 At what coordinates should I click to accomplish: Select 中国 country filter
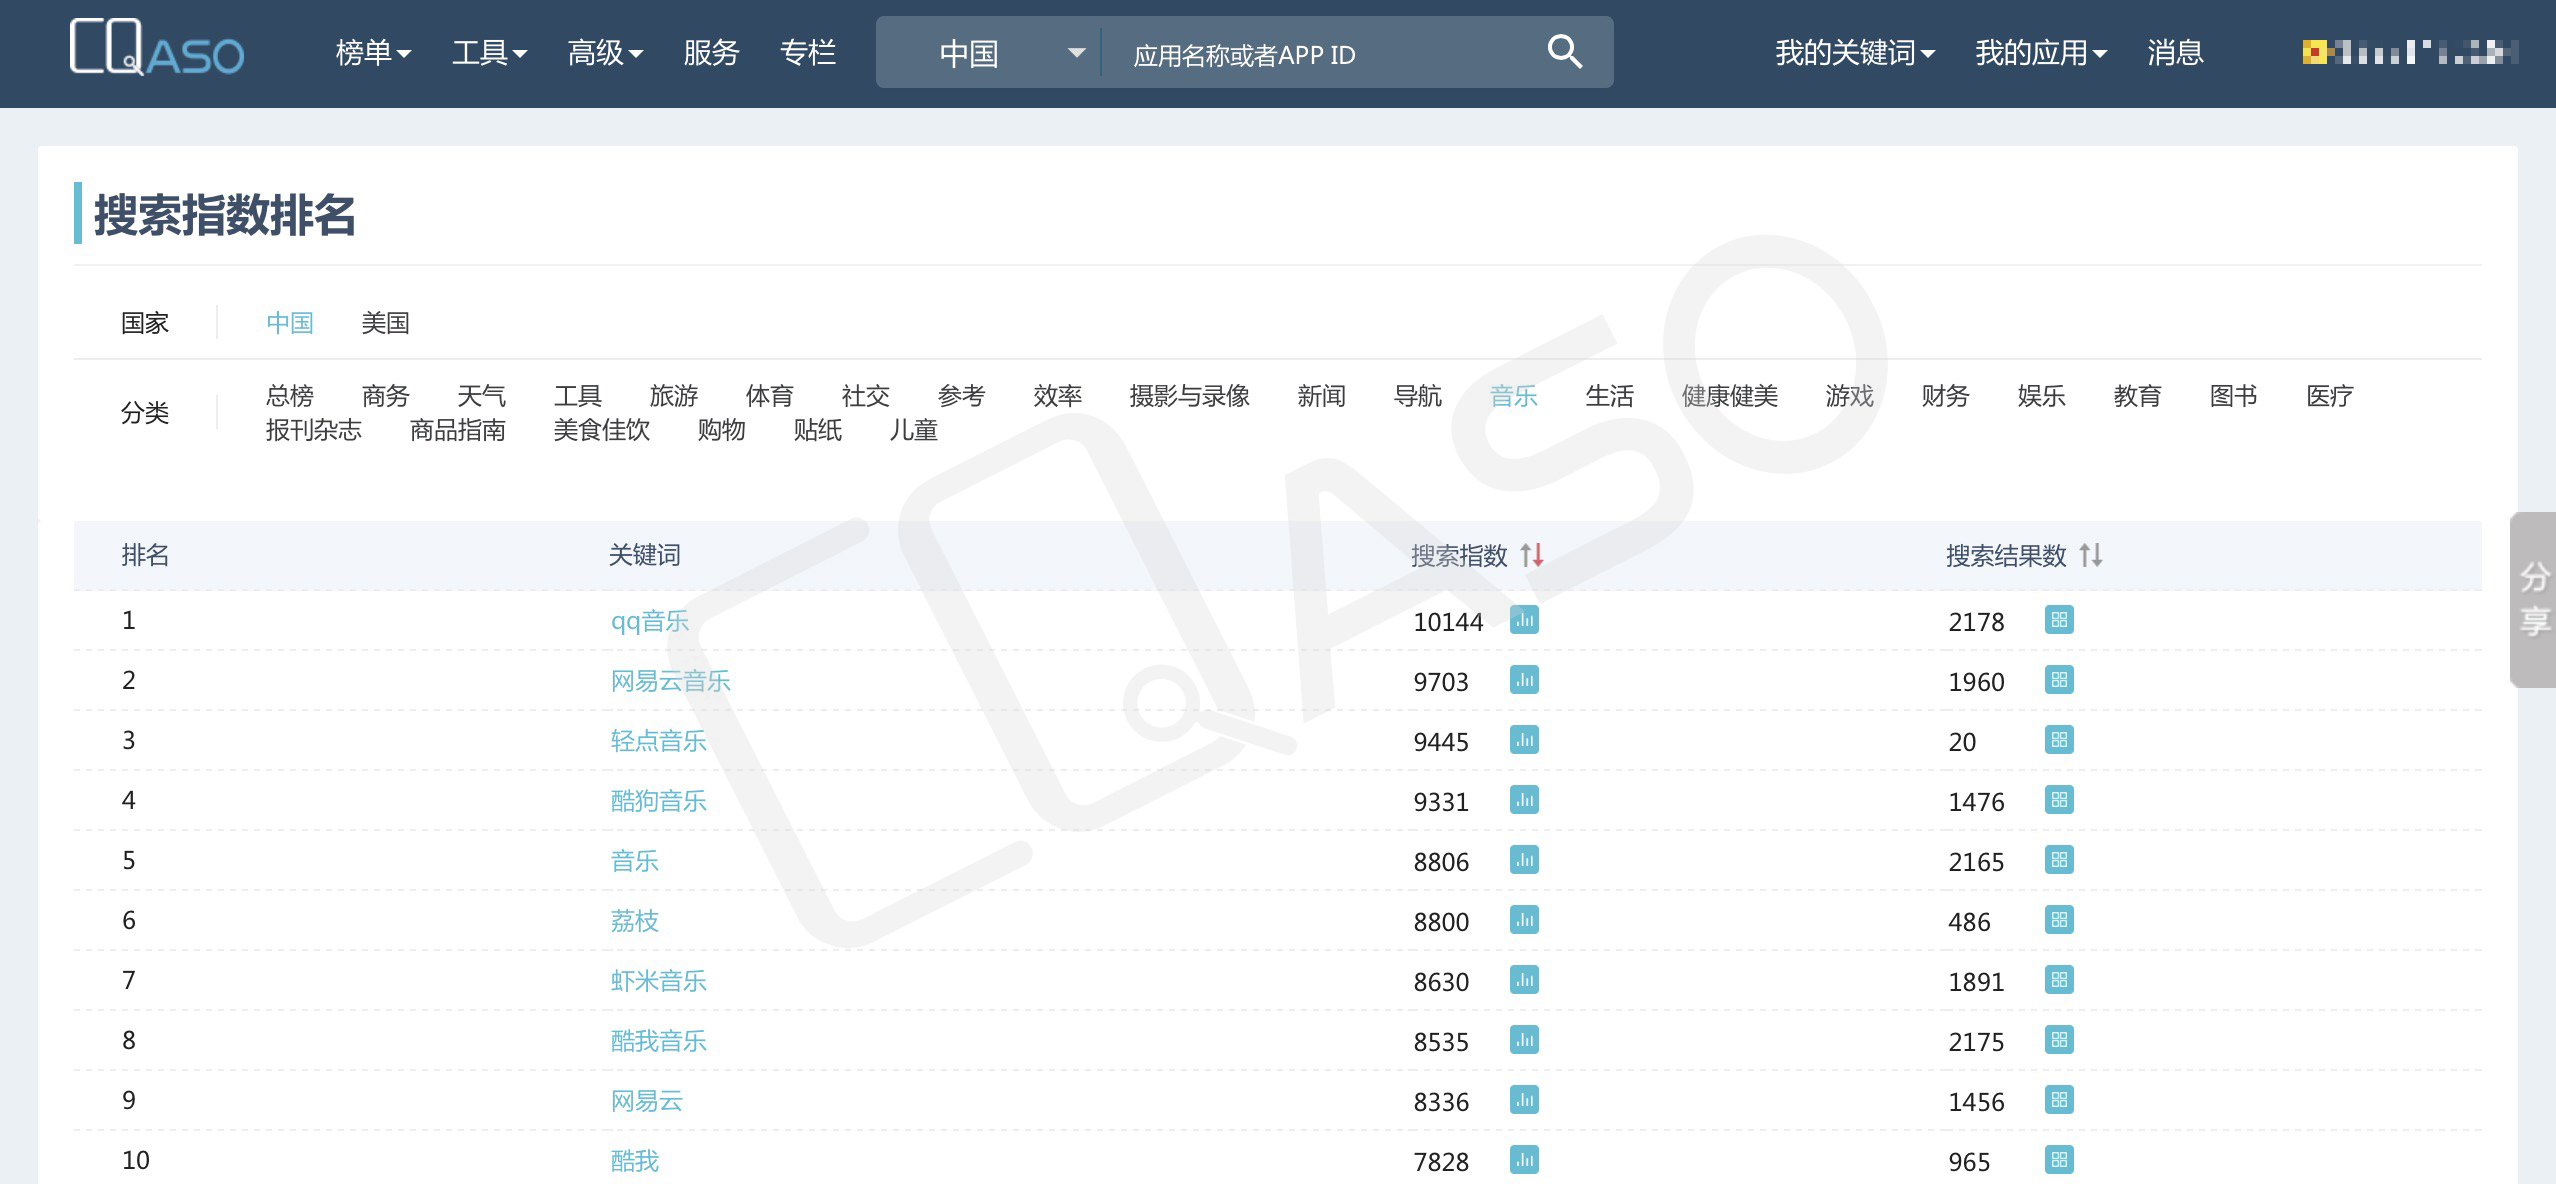click(290, 323)
